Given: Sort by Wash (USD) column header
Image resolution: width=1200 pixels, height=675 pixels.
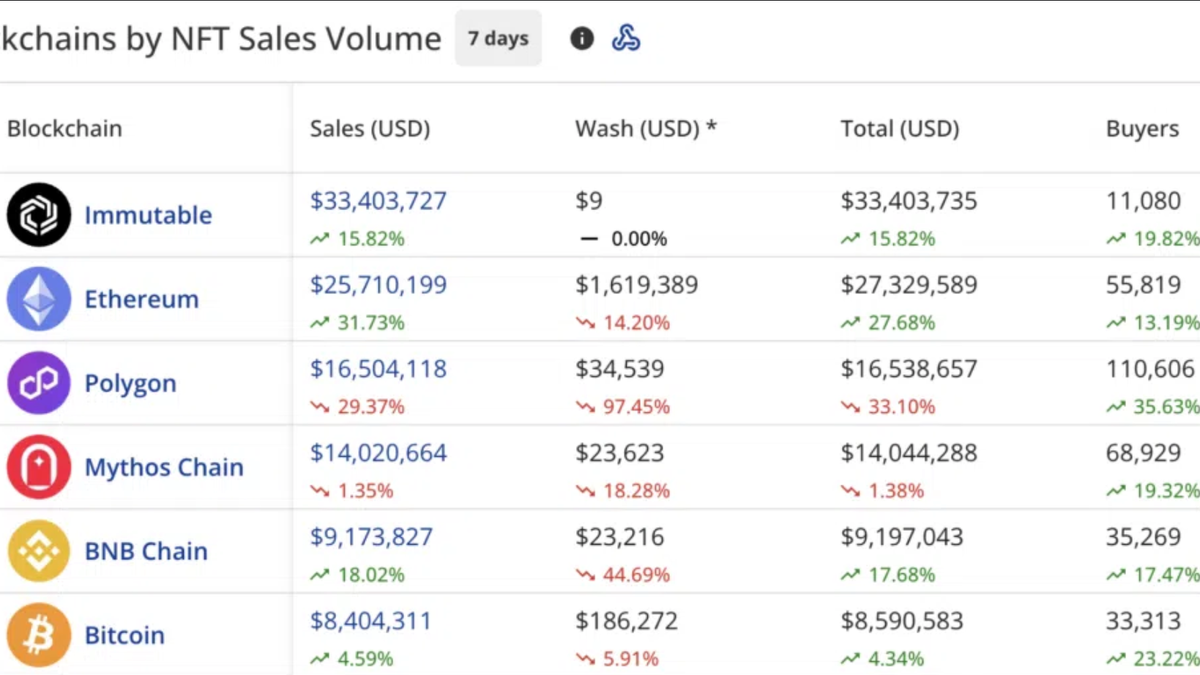Looking at the screenshot, I should point(646,129).
